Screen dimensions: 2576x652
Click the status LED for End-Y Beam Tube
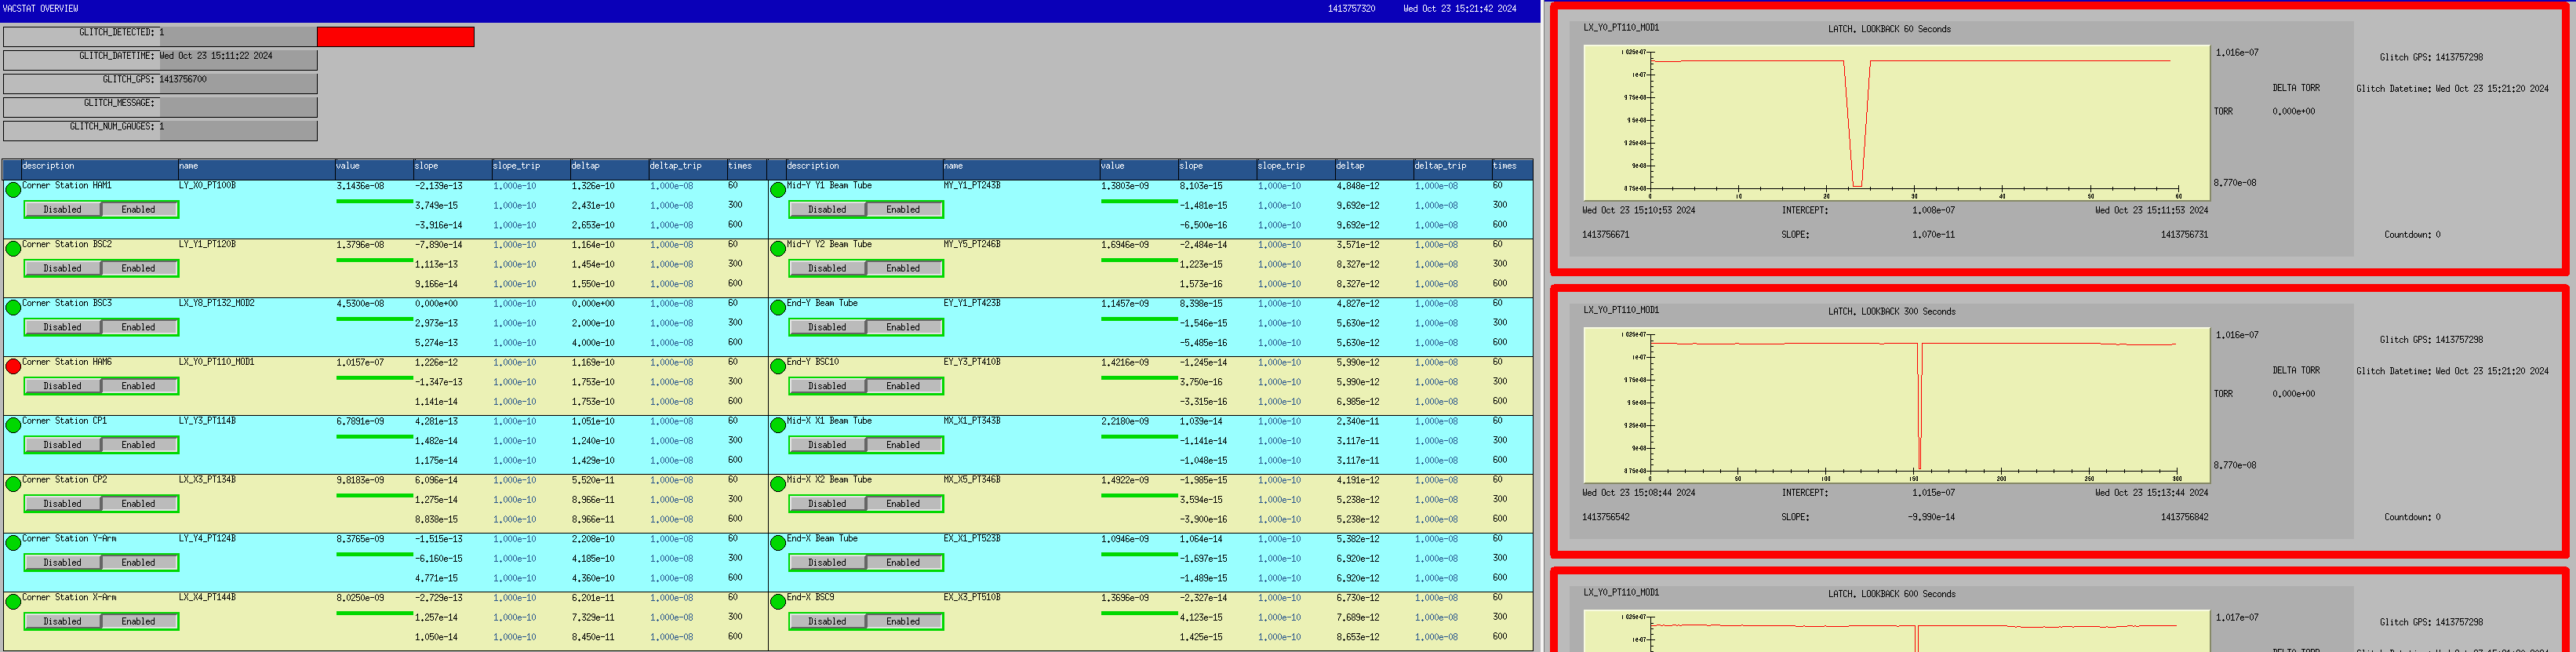(778, 308)
